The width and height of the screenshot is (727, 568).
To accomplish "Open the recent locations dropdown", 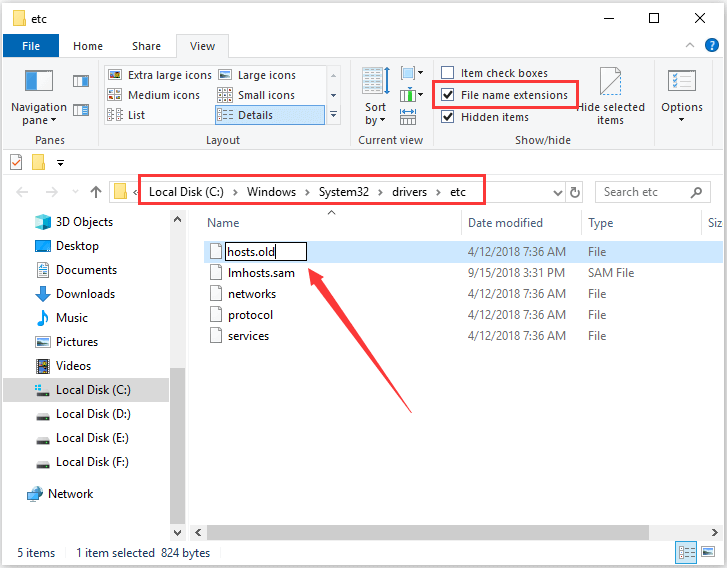I will pos(75,192).
